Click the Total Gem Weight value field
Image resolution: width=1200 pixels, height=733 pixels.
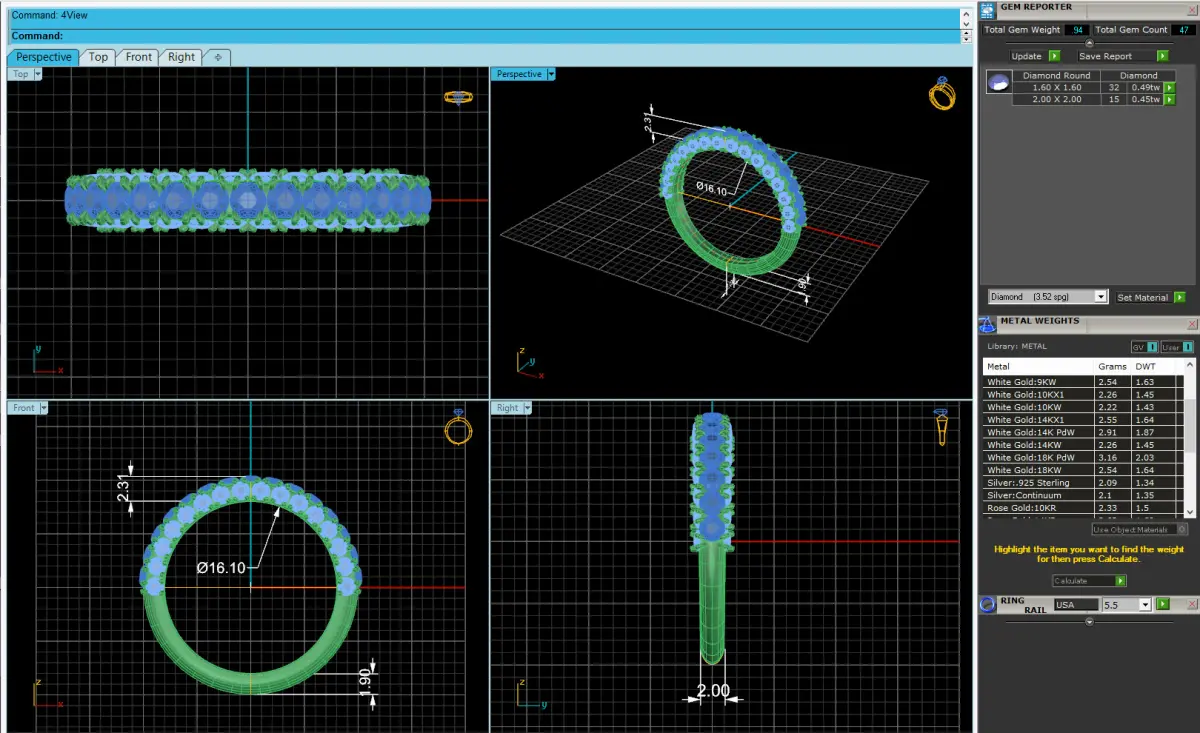pos(1077,30)
